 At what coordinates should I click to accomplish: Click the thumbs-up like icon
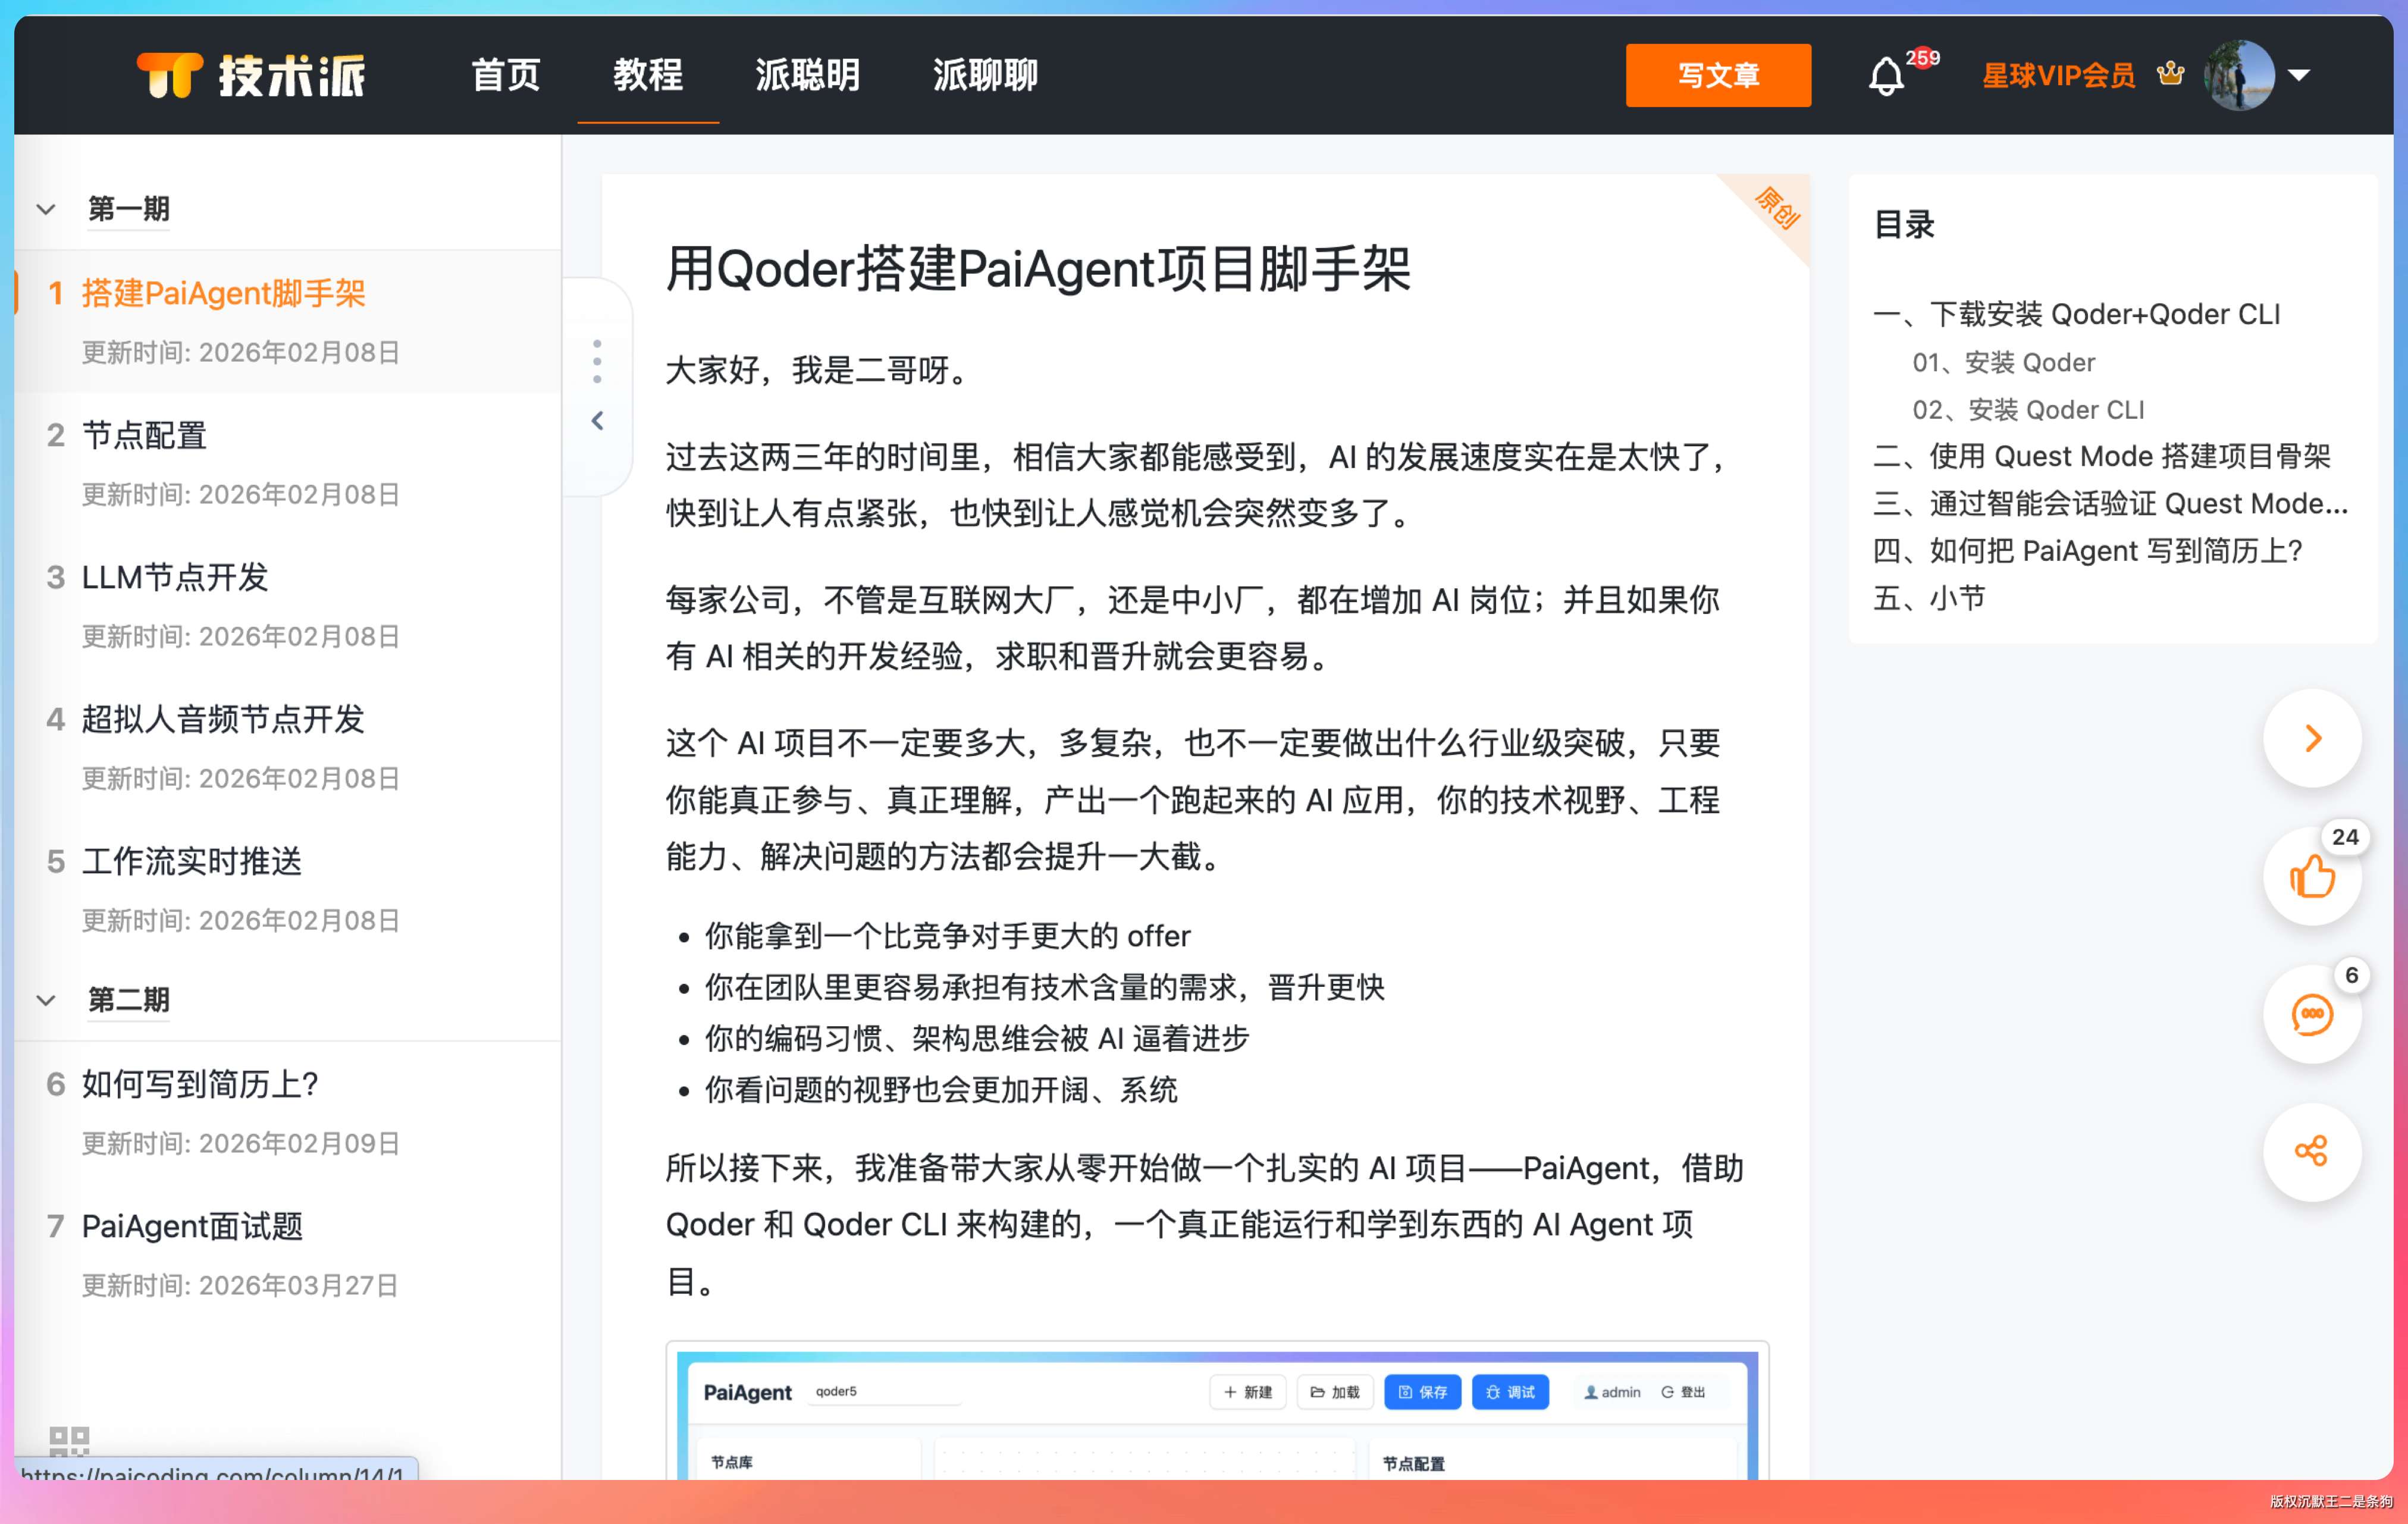pos(2312,877)
